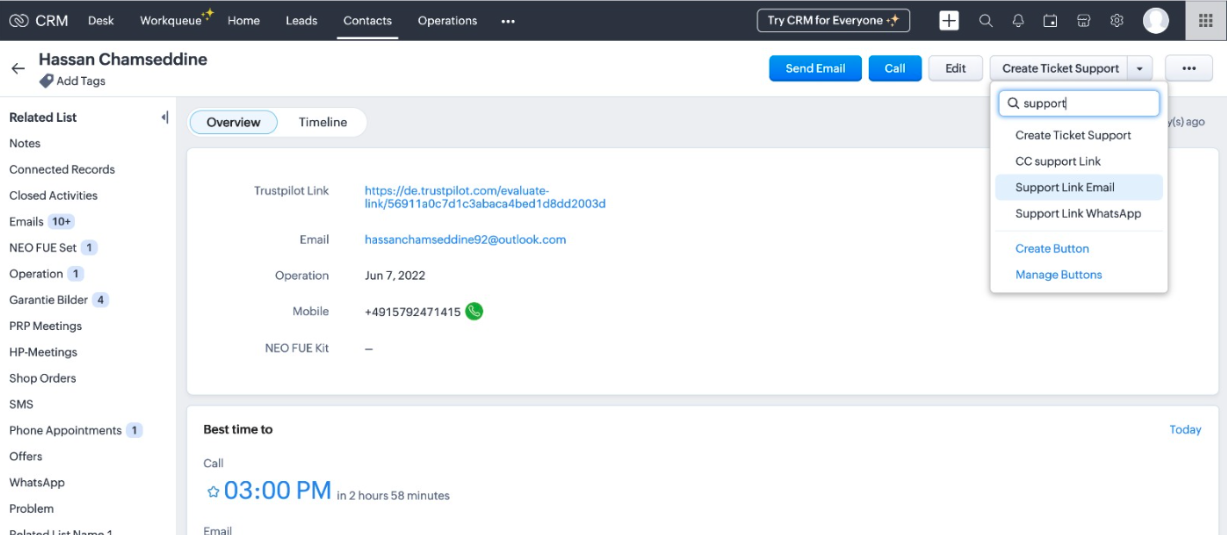Open the global search magnifier icon

pos(986,20)
